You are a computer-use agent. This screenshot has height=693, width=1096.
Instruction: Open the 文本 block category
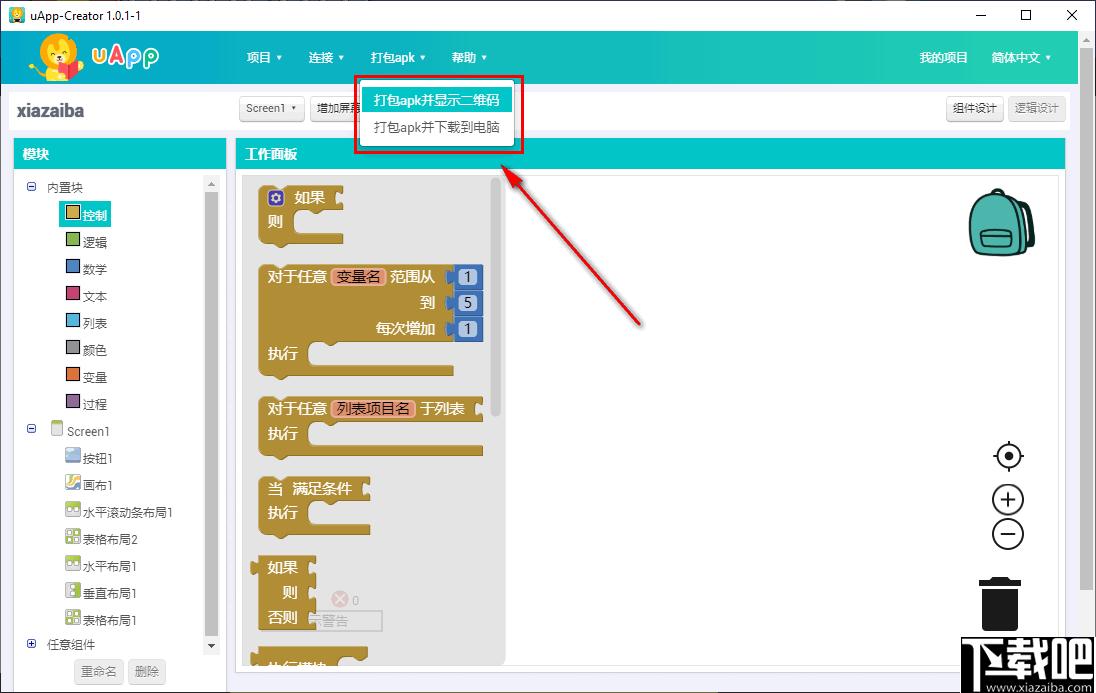(x=86, y=295)
